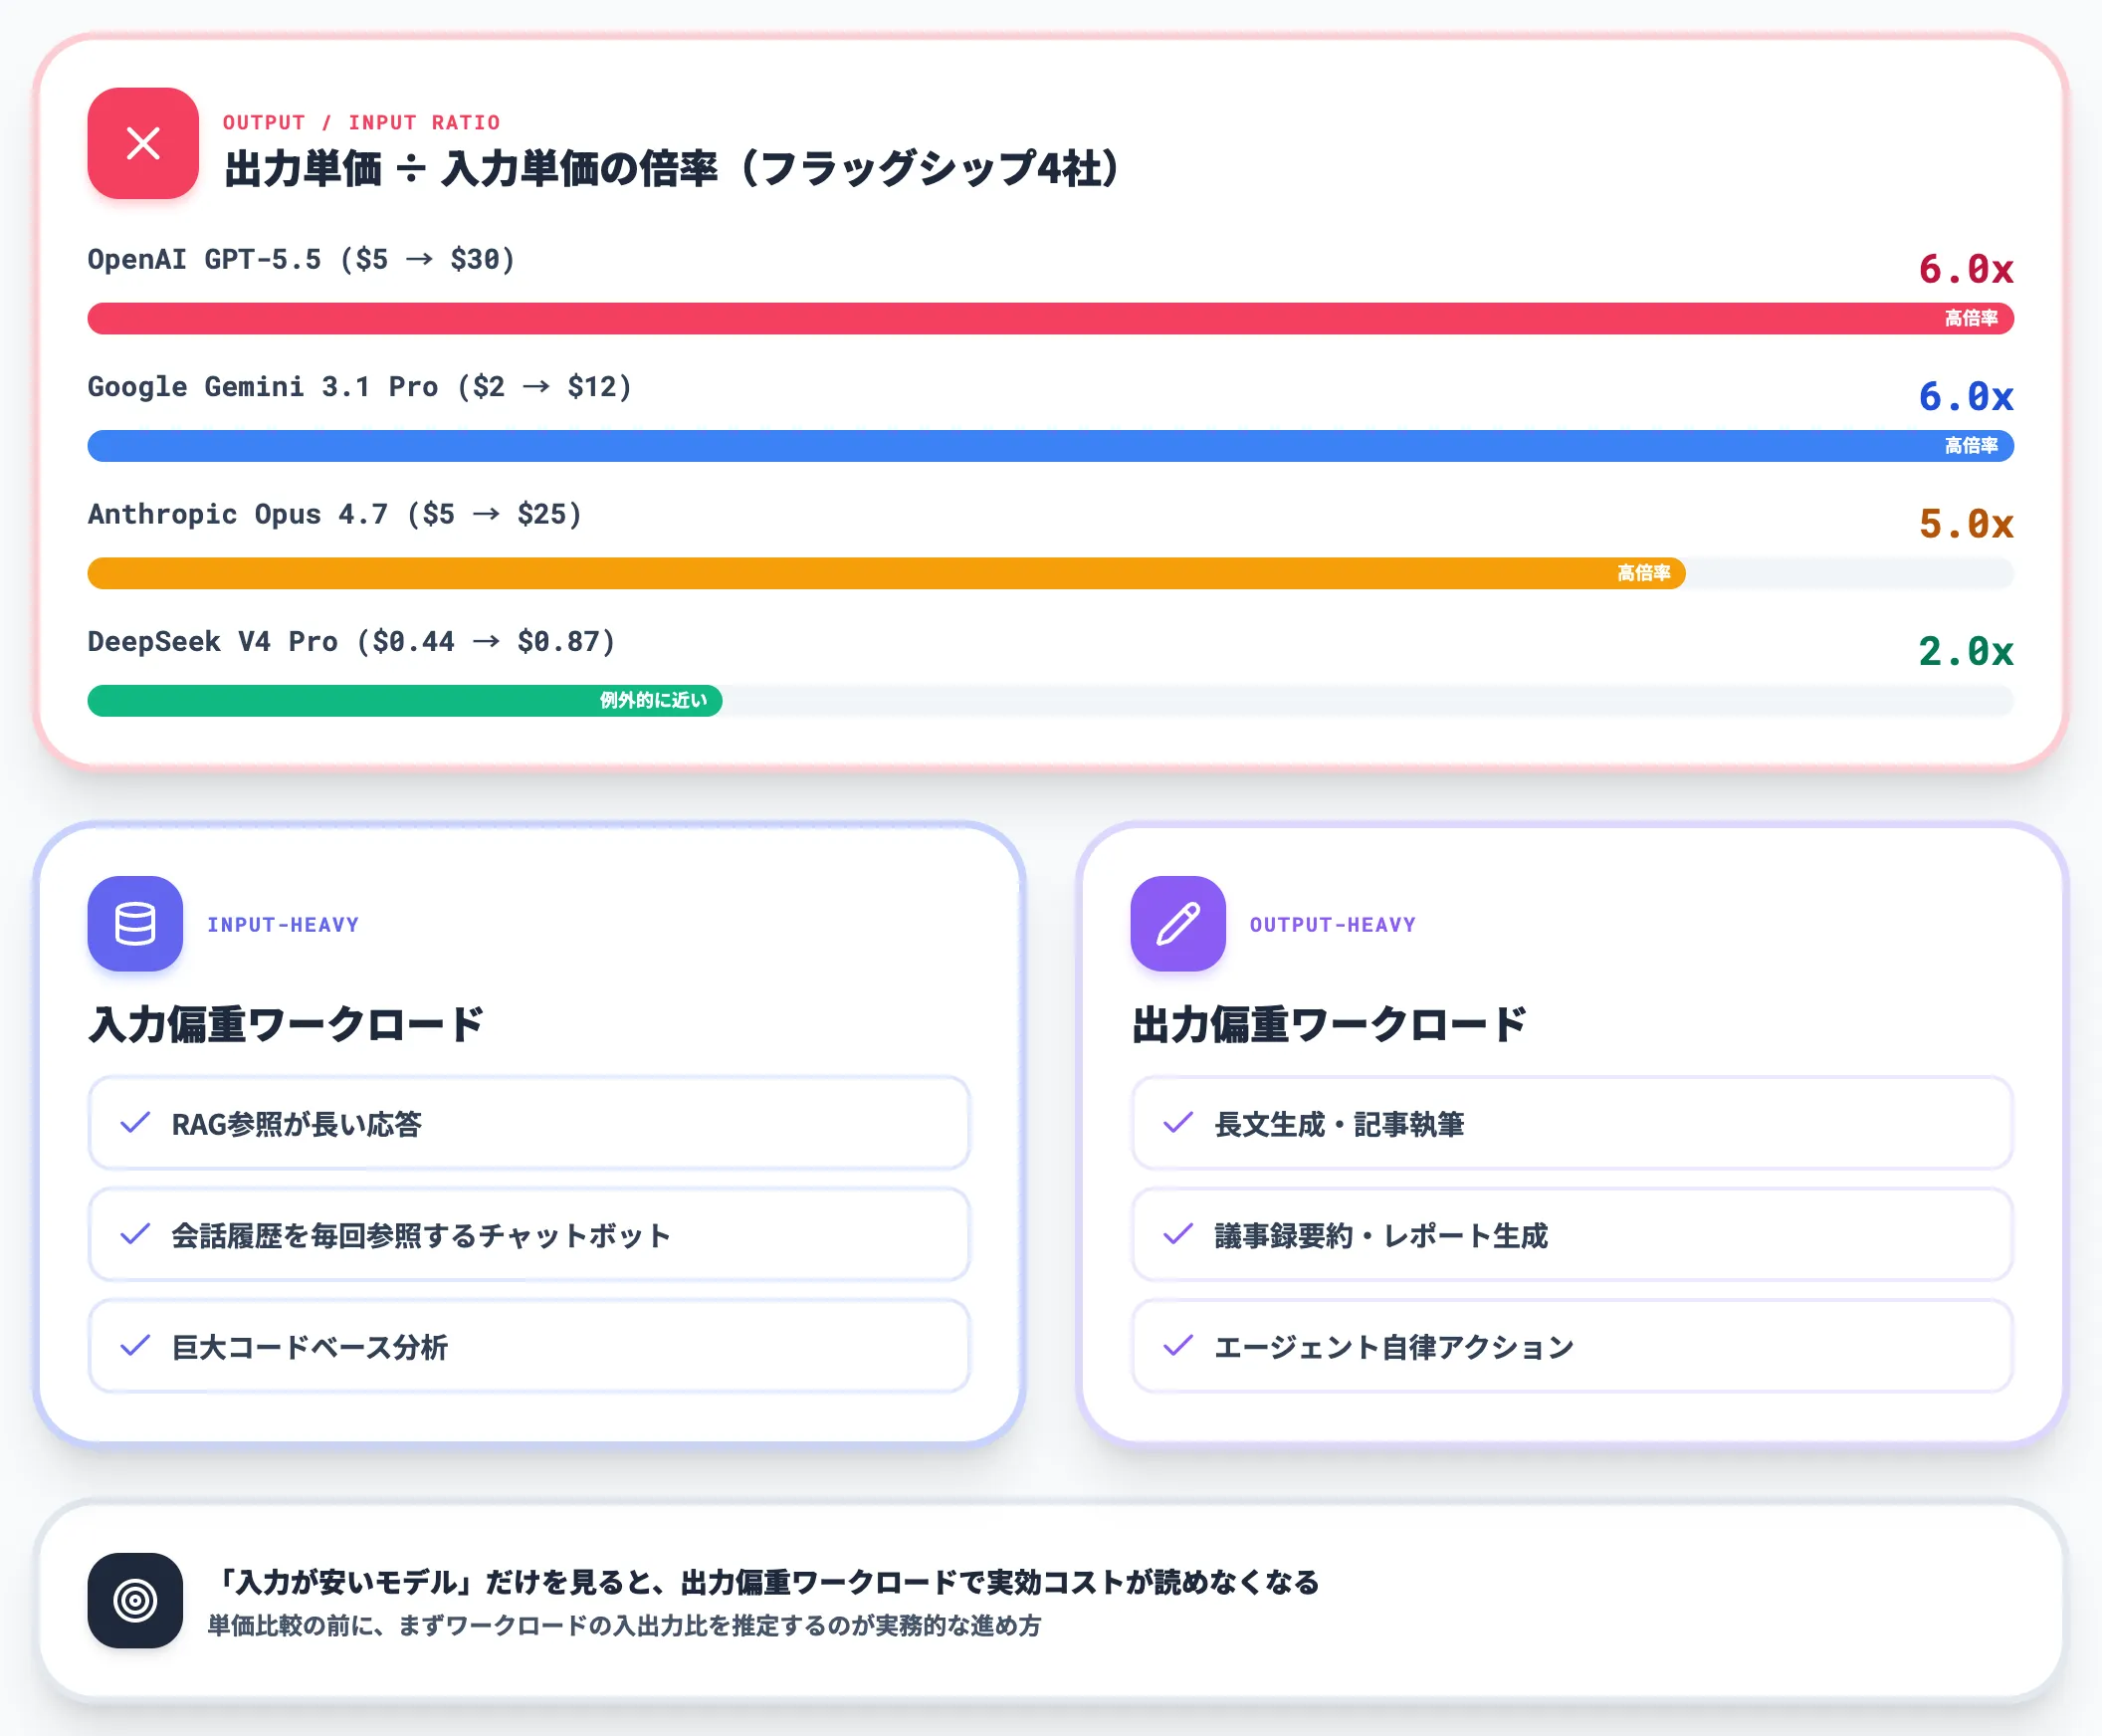
Task: Click the green 2.0x value for DeepSeek
Action: tap(1966, 651)
